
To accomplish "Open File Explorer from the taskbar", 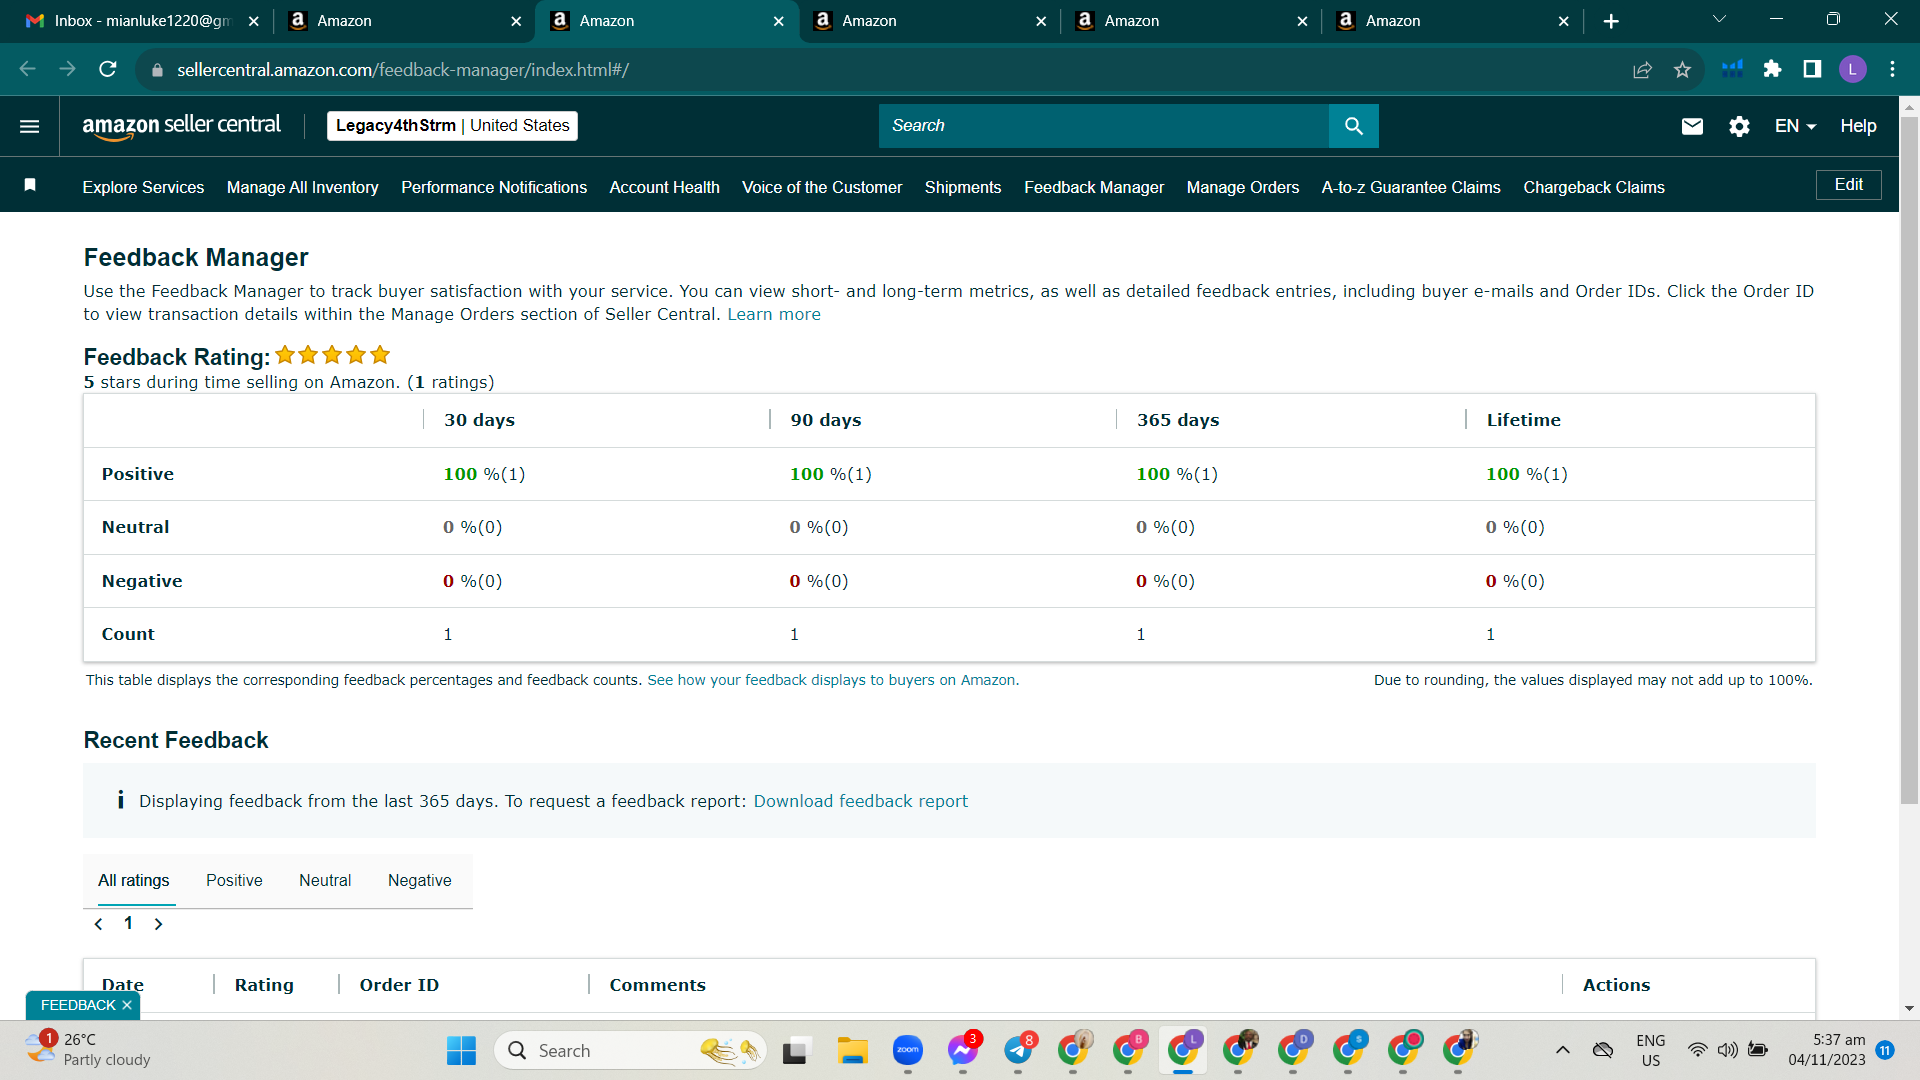I will pos(852,1051).
